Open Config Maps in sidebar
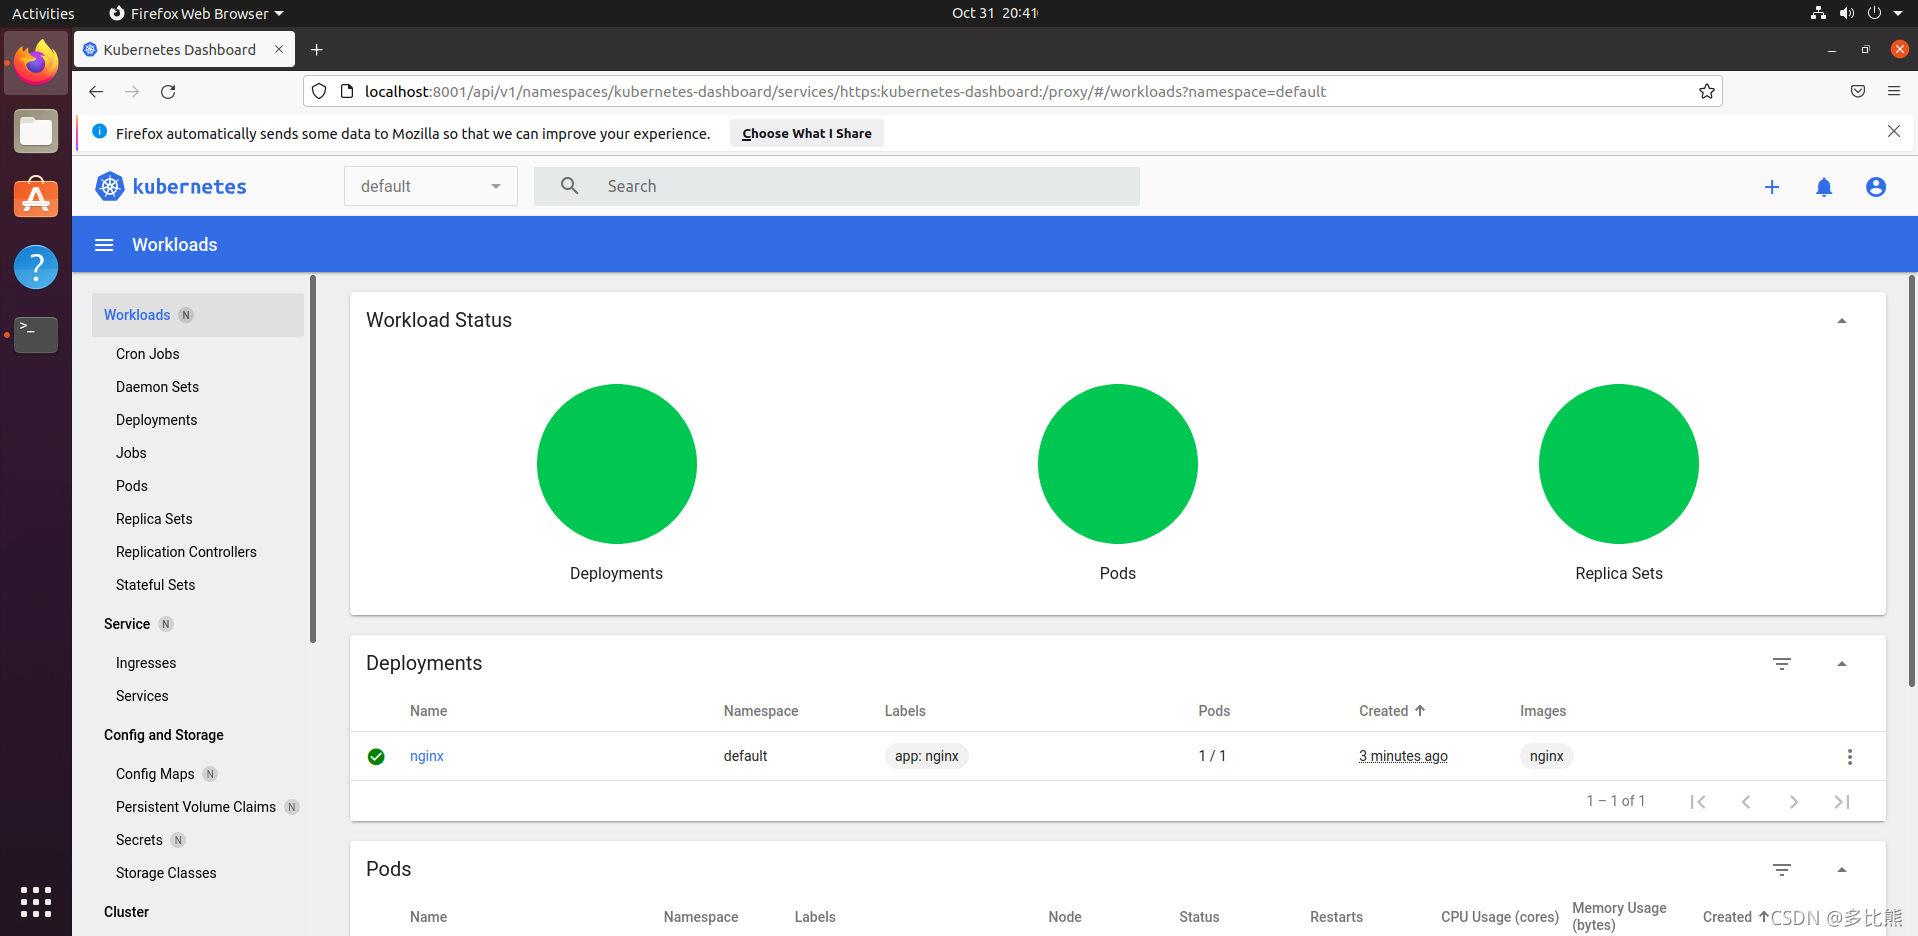Screen dimensions: 1918x936 coord(155,774)
